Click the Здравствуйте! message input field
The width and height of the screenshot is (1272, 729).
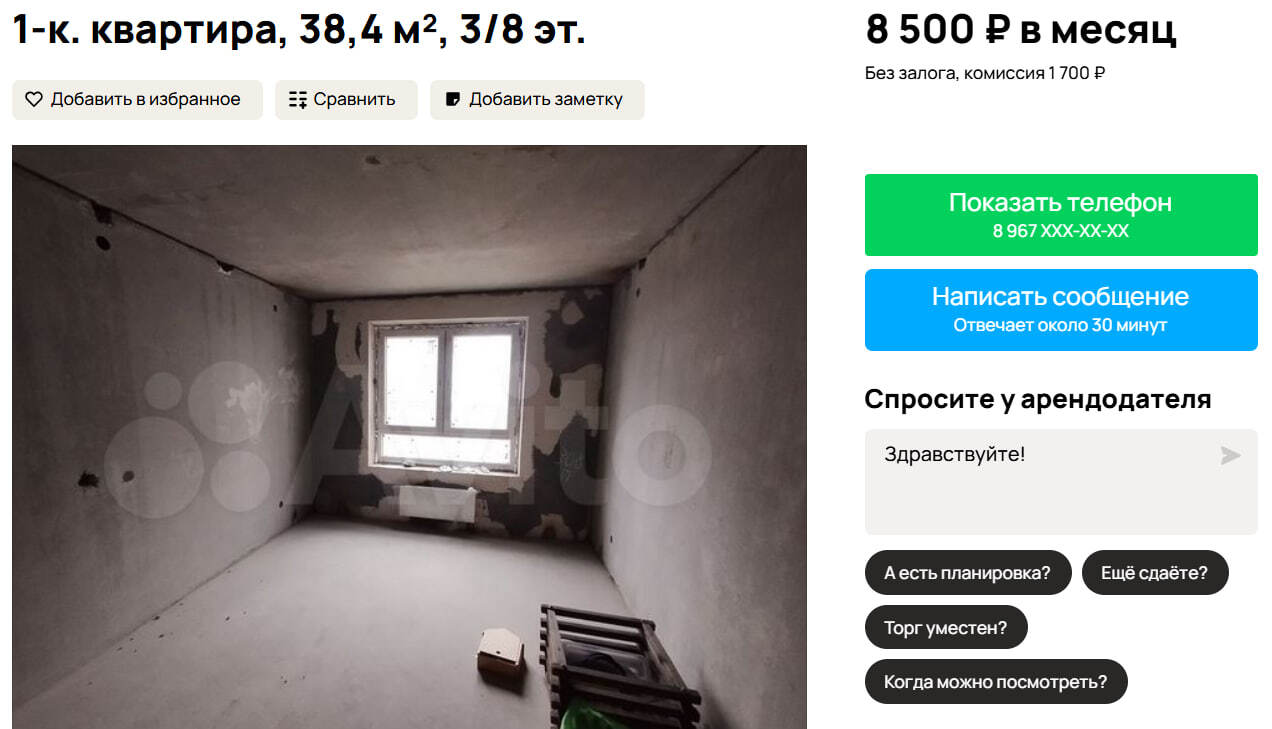point(1061,482)
